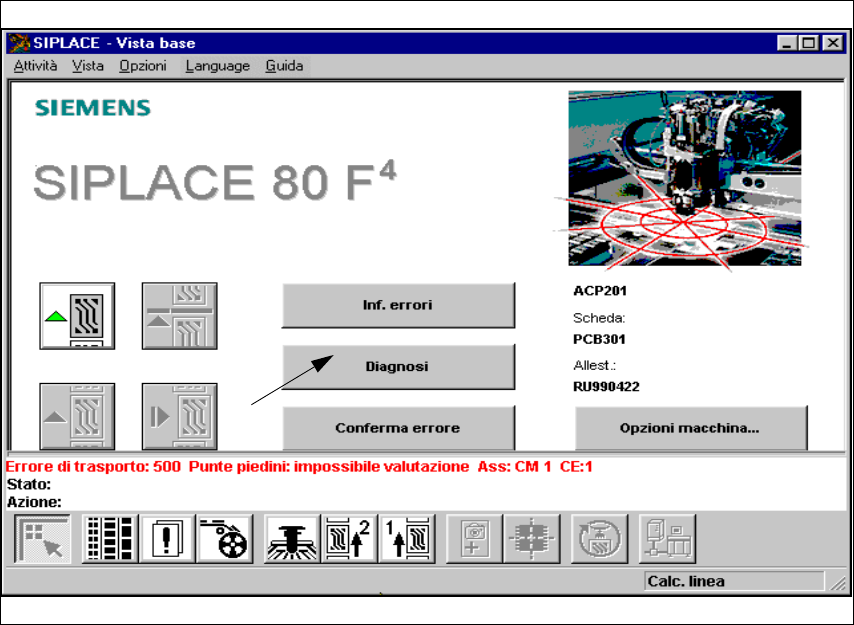Click the Inf. errori button

(398, 305)
